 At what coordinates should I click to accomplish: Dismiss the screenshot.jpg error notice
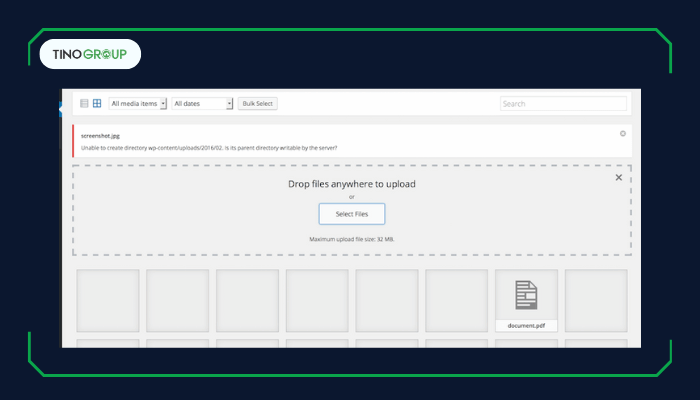623,133
